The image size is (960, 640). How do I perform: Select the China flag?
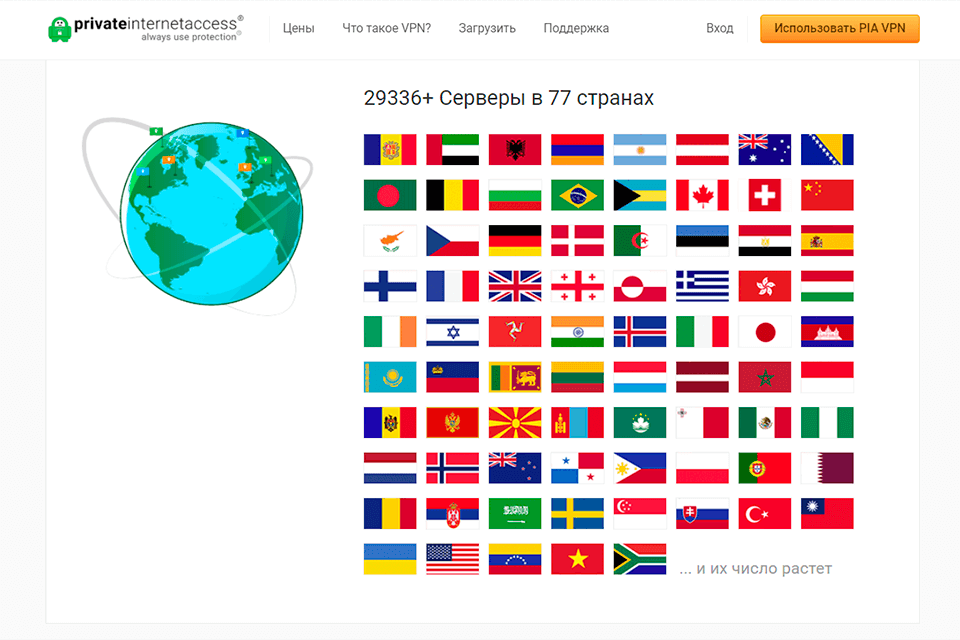[x=827, y=195]
